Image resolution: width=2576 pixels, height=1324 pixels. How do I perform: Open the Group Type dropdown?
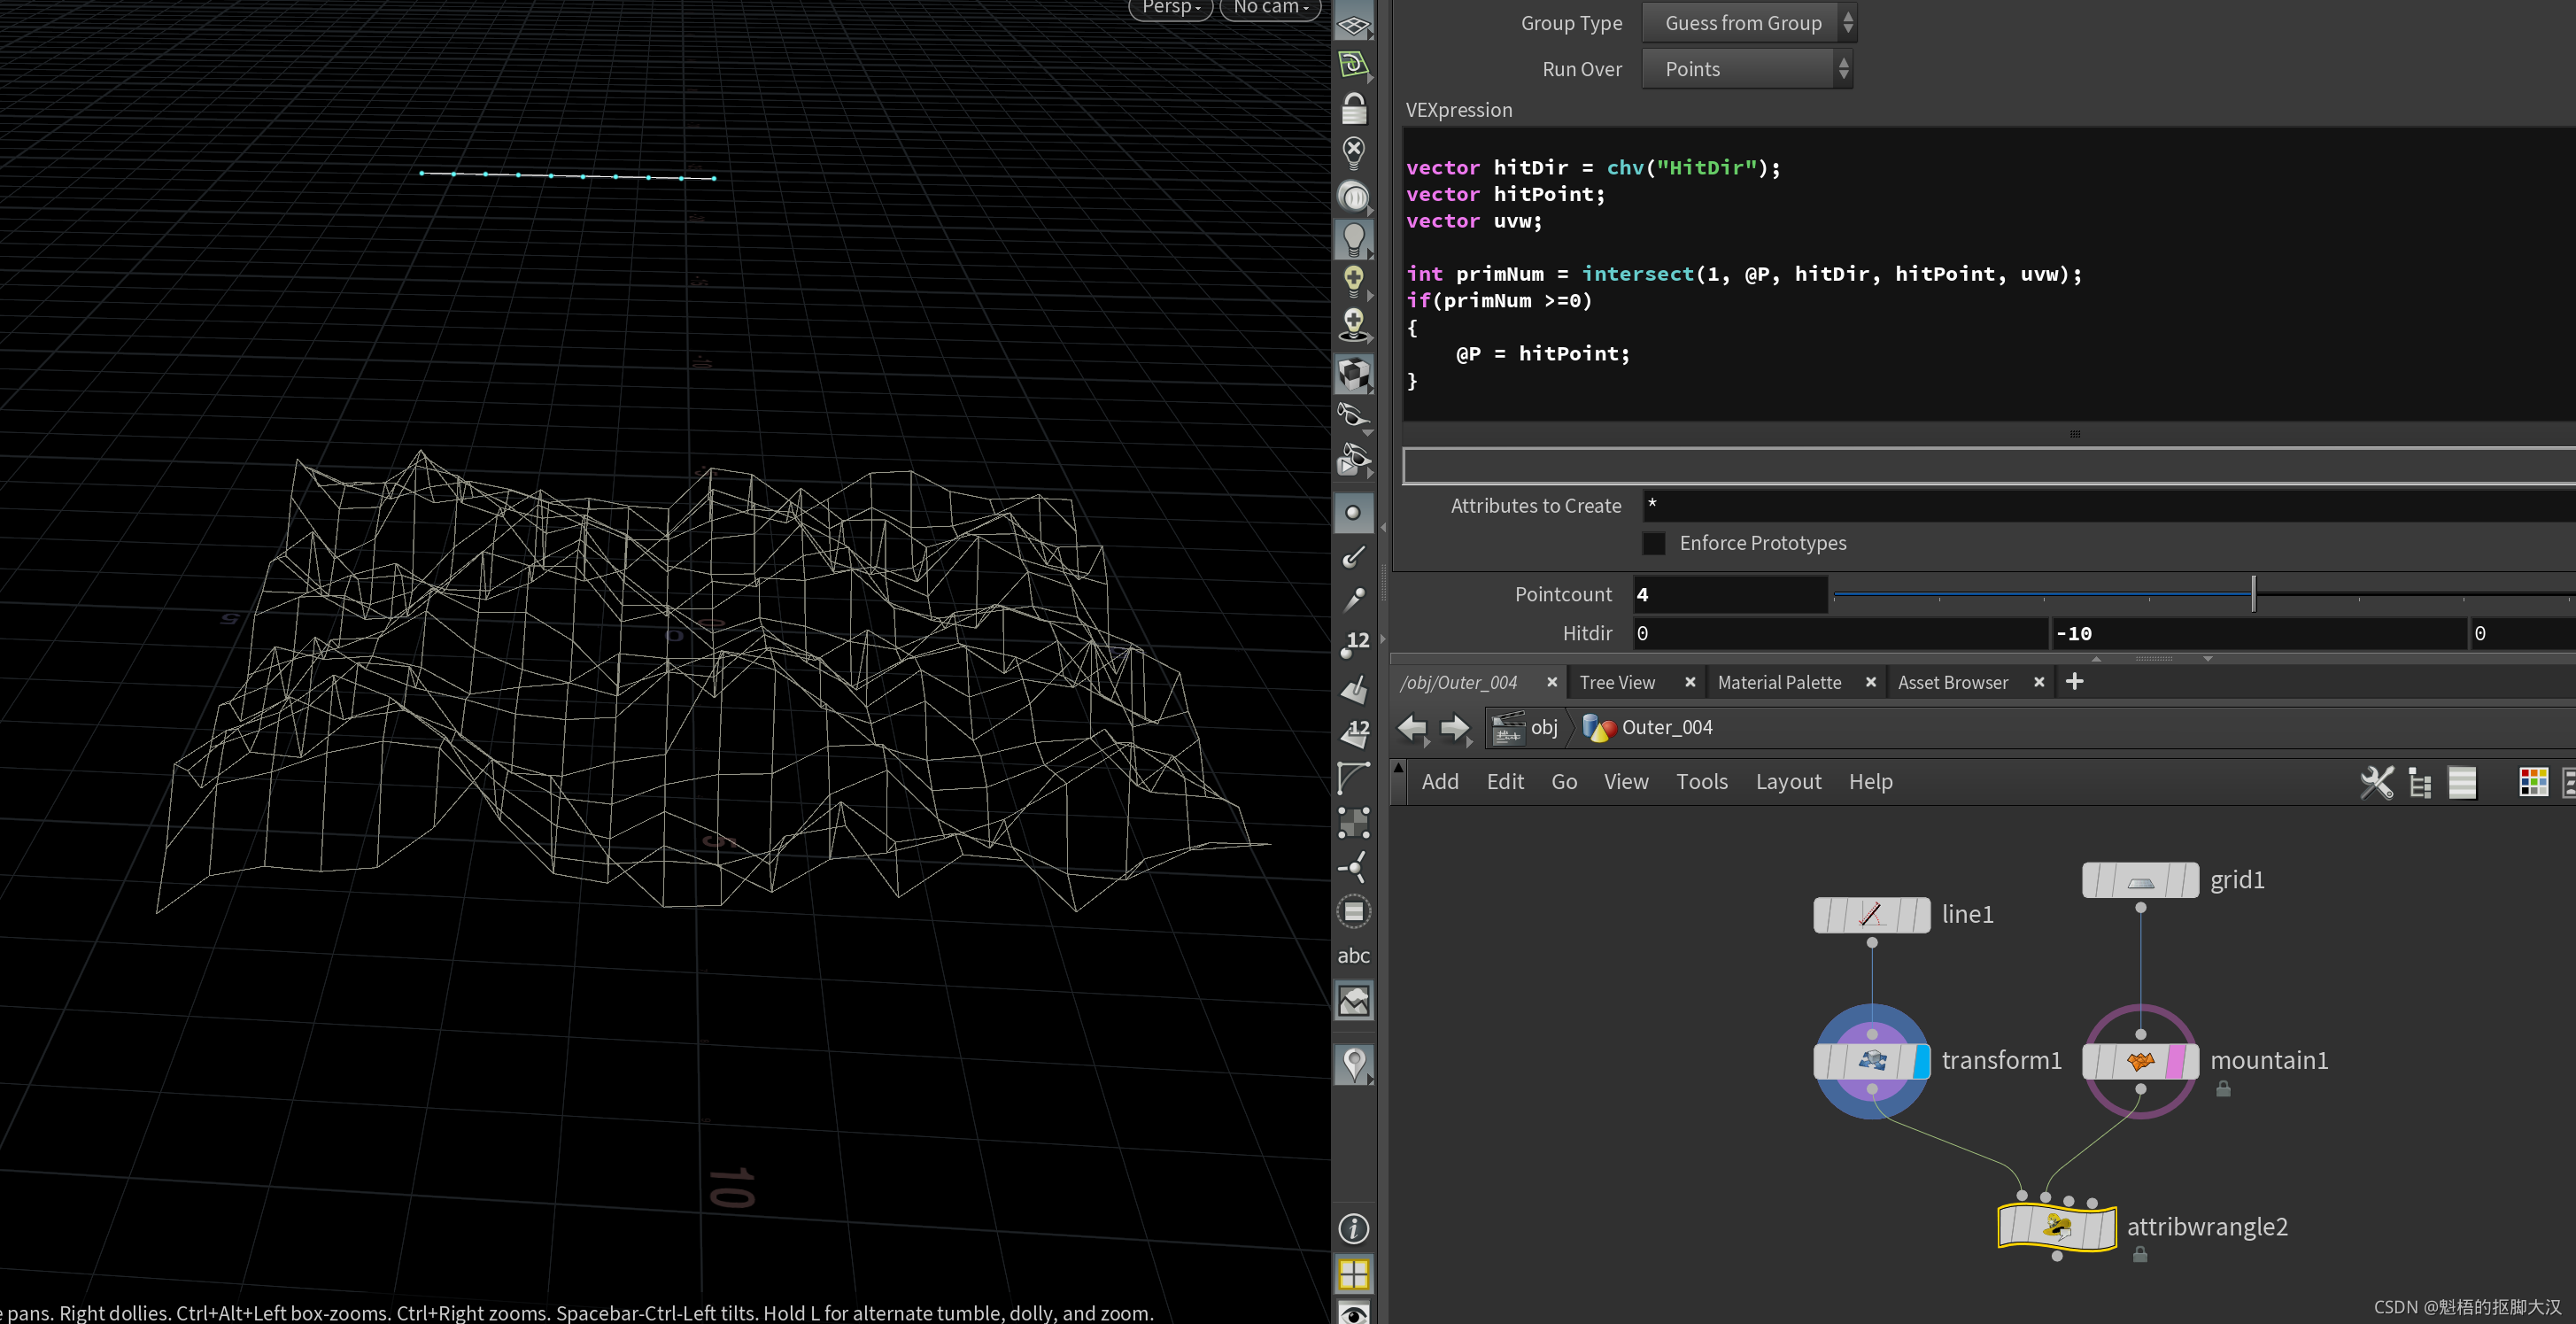coord(1748,23)
